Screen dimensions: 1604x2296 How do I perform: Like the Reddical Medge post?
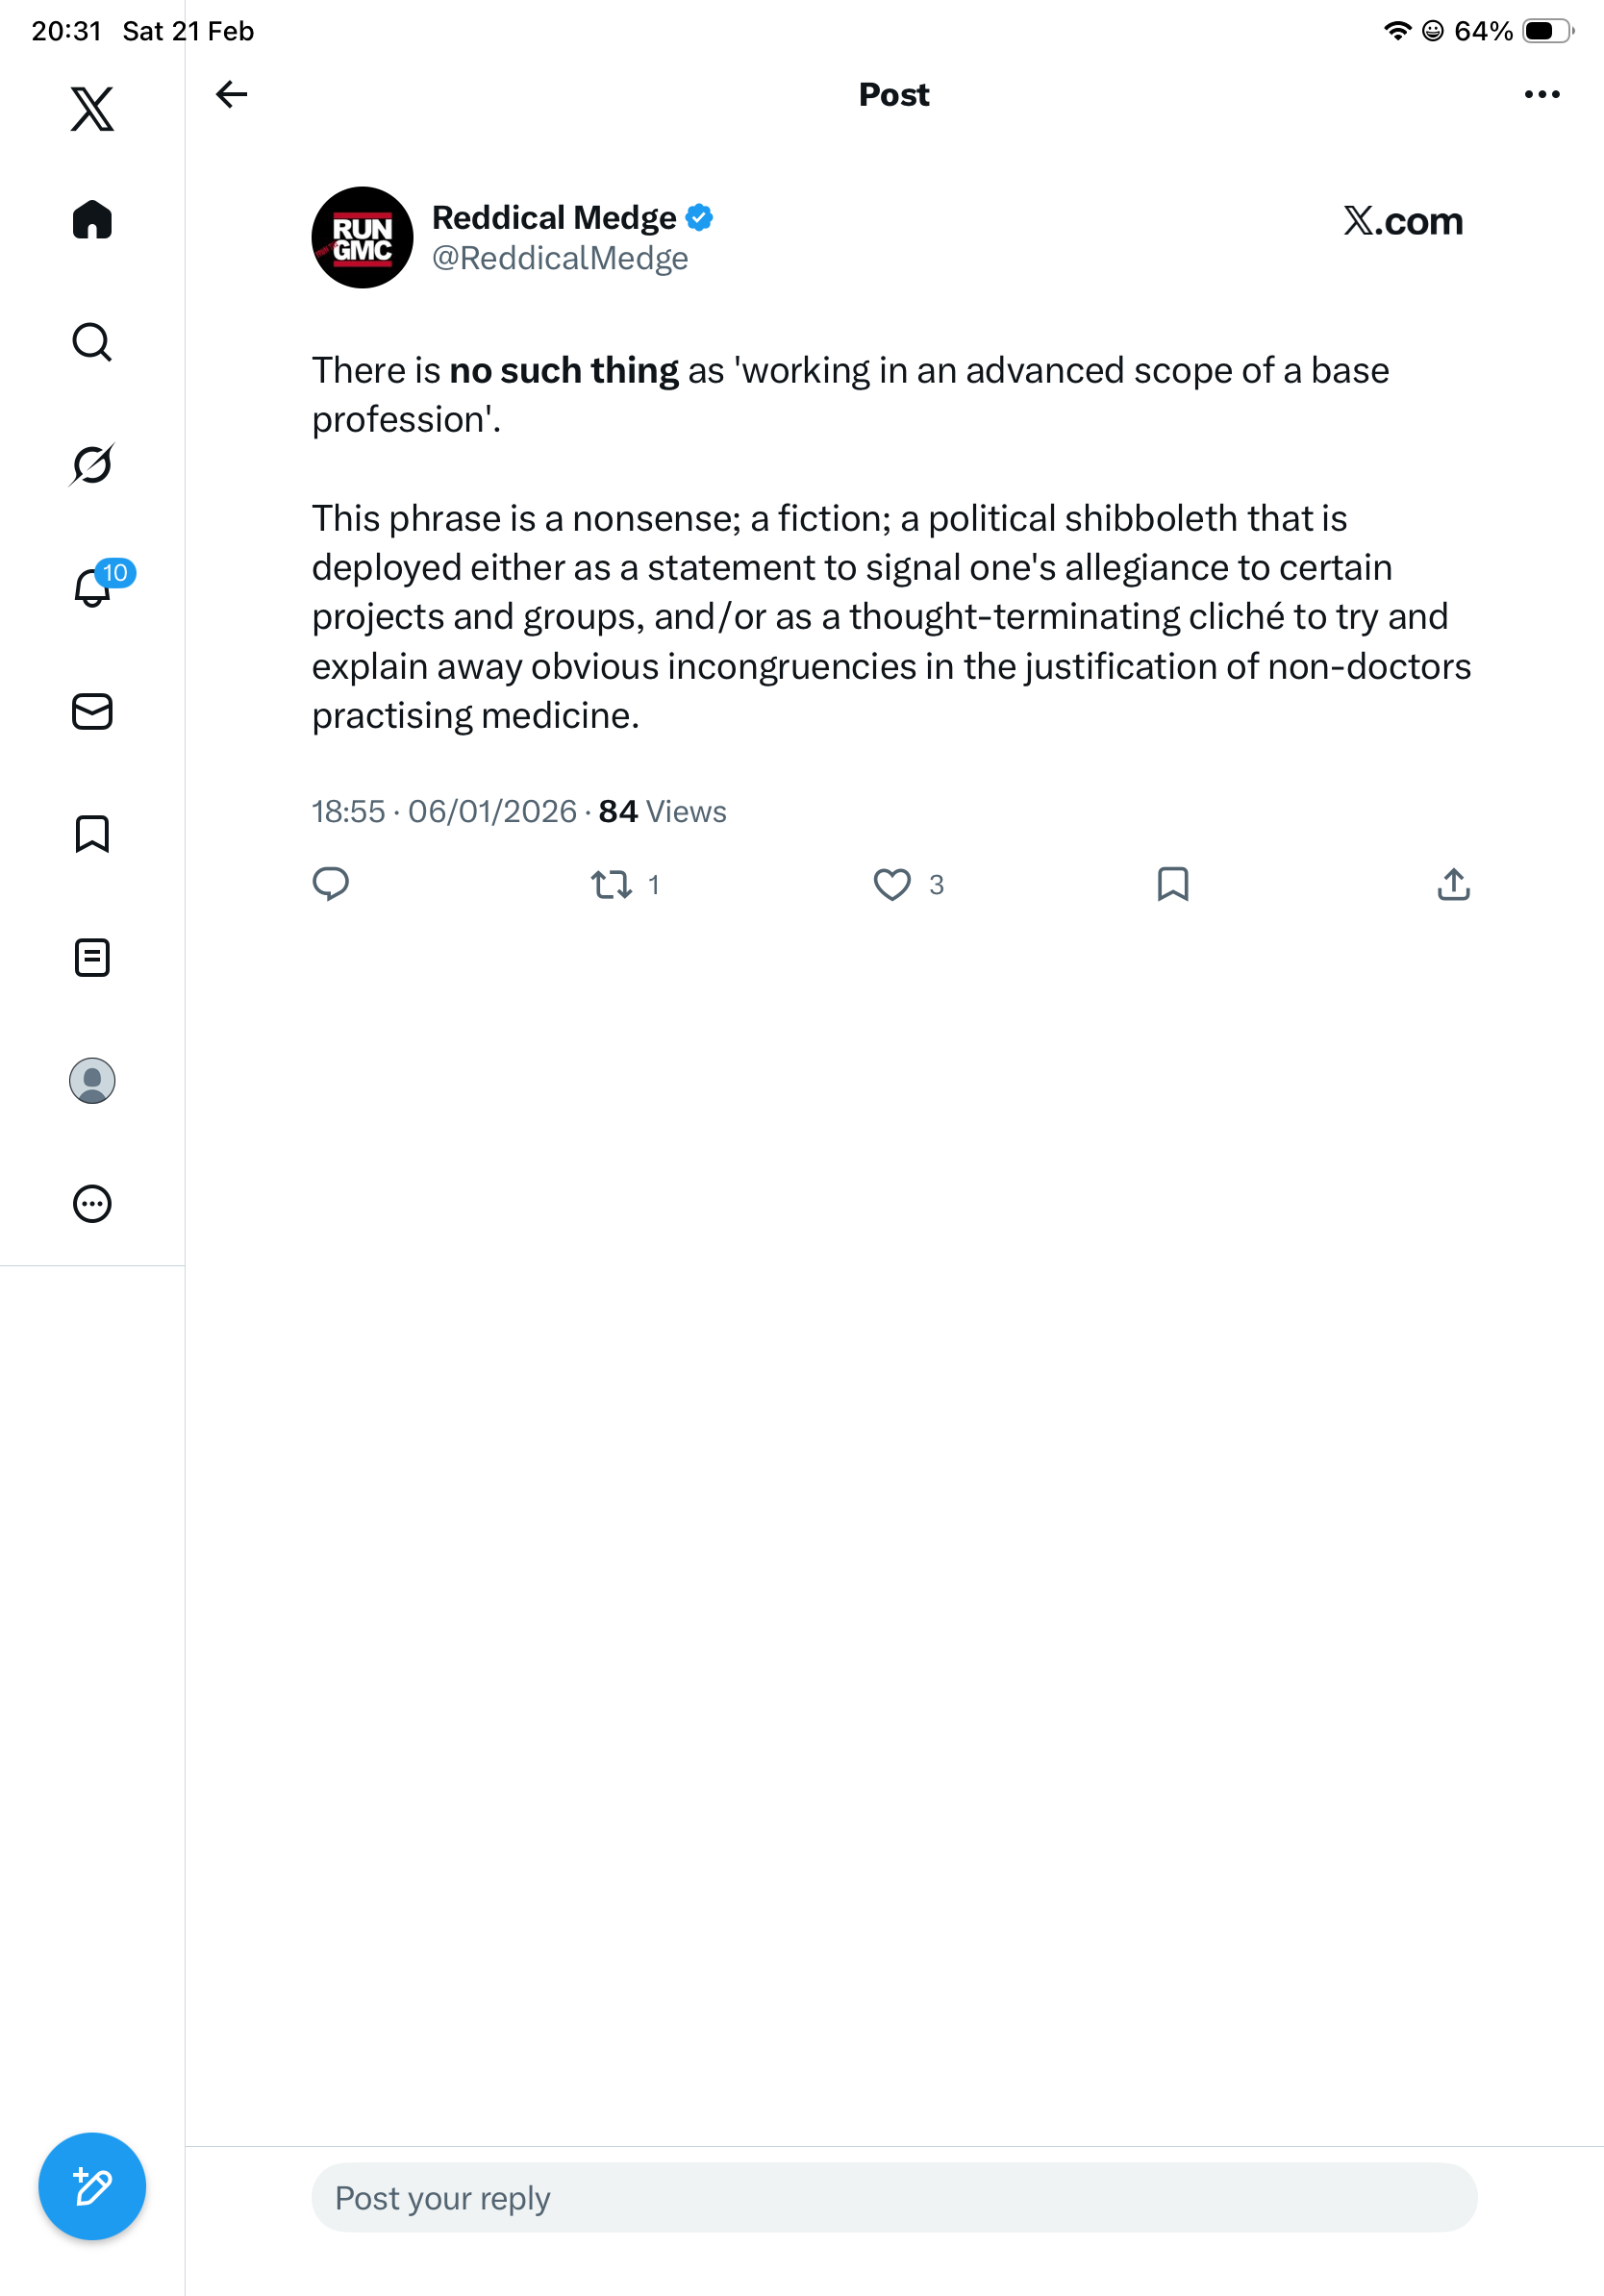pos(892,885)
